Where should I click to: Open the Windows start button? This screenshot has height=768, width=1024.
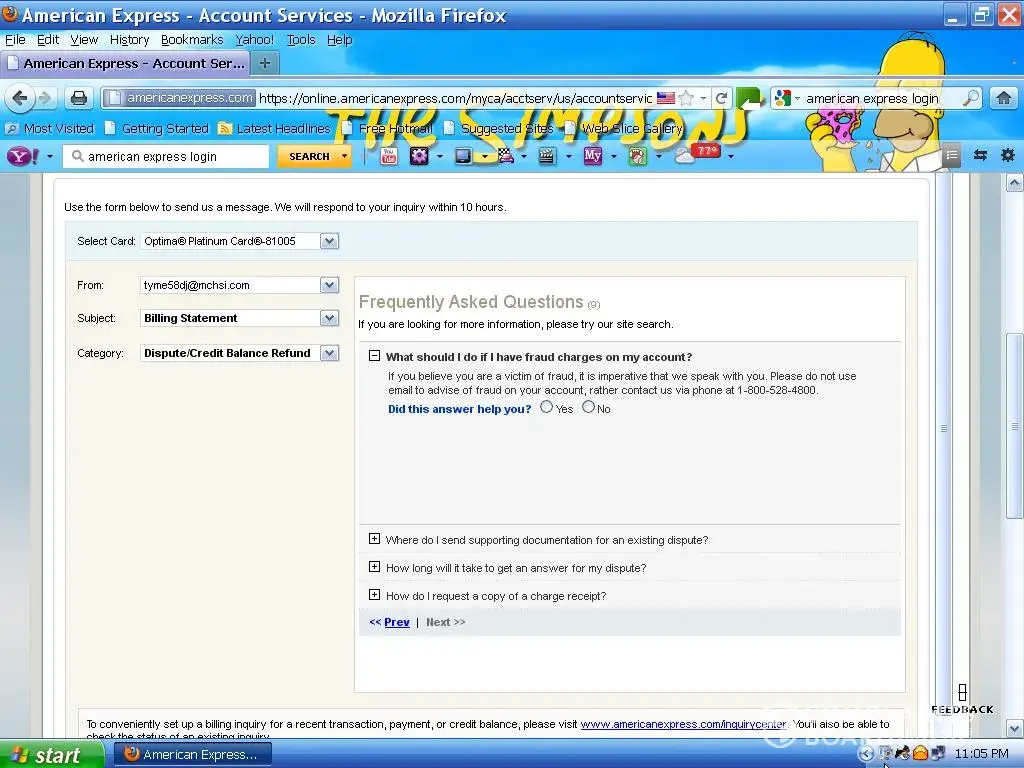coord(50,754)
